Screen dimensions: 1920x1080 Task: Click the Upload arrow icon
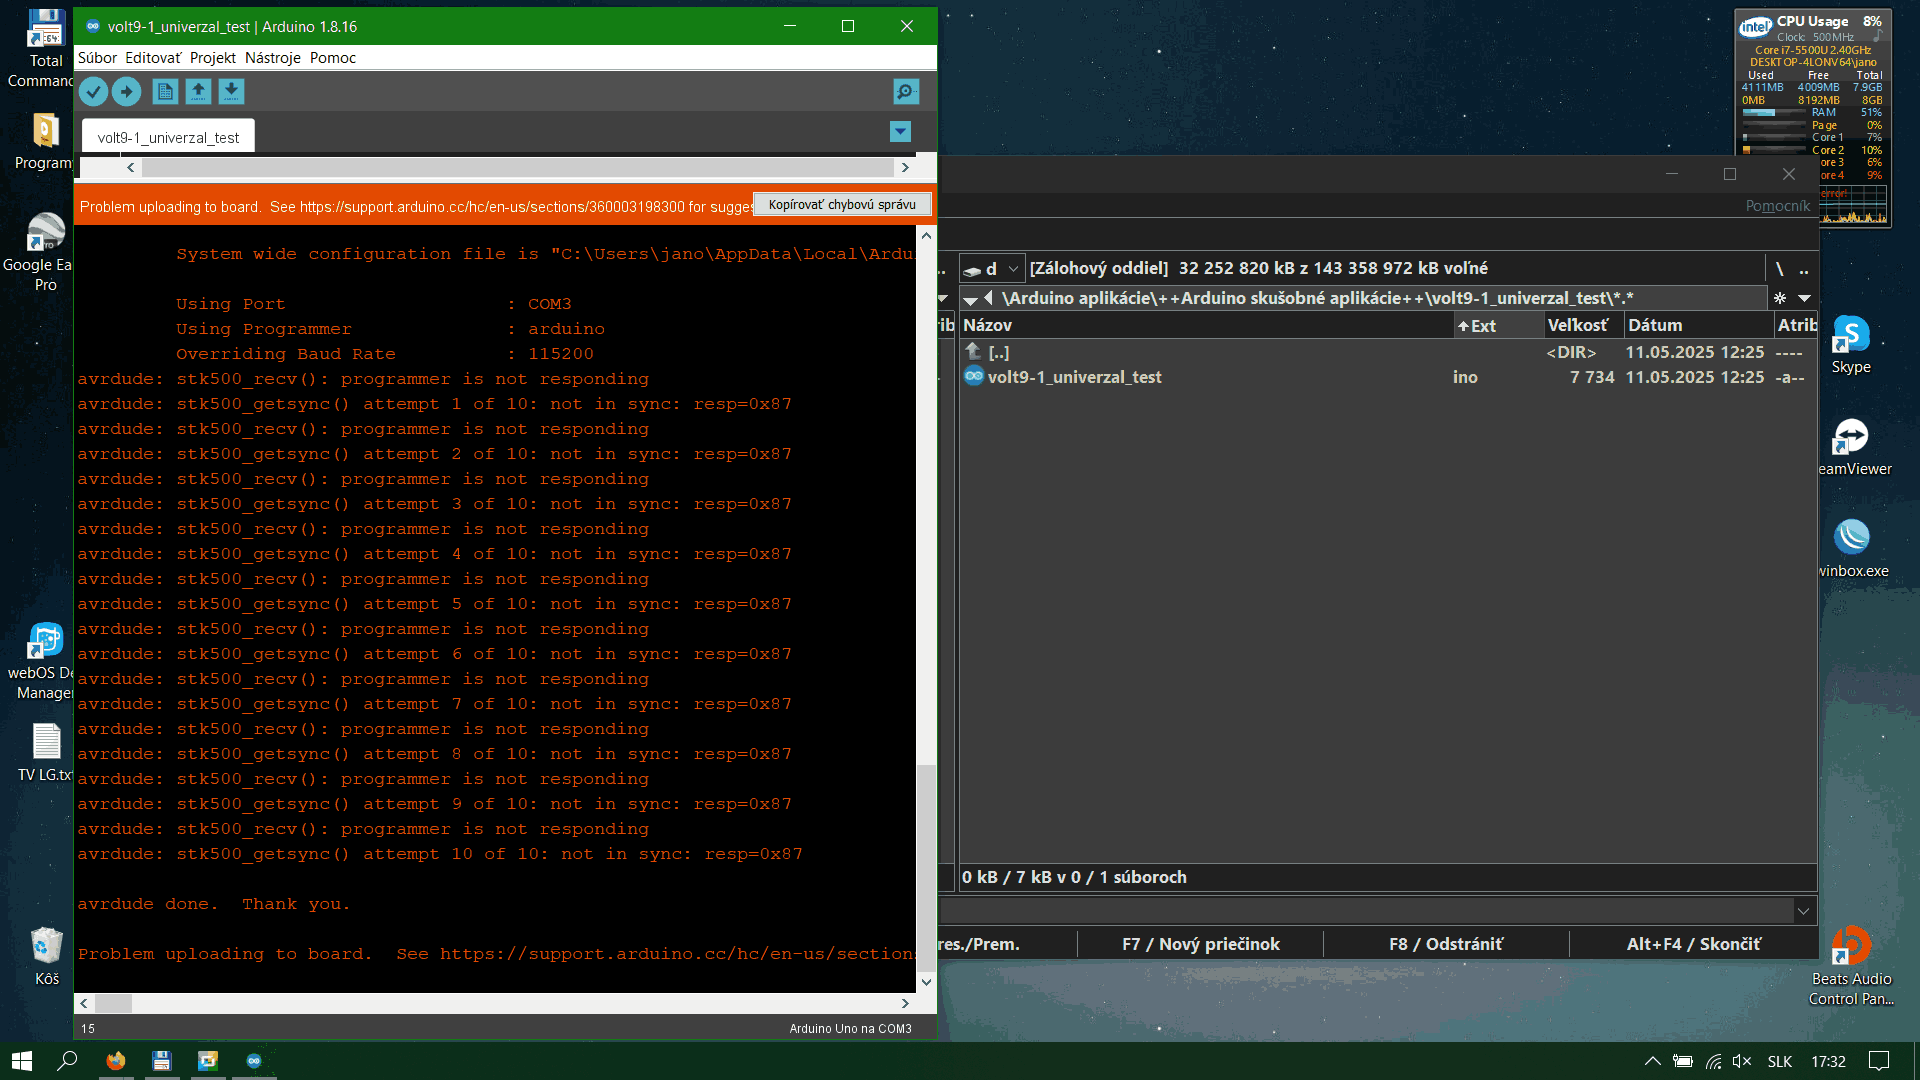pyautogui.click(x=126, y=92)
